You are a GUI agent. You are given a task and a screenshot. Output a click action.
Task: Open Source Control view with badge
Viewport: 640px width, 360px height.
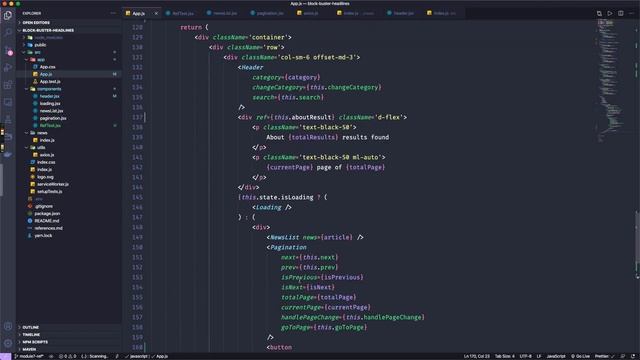pos(8,51)
